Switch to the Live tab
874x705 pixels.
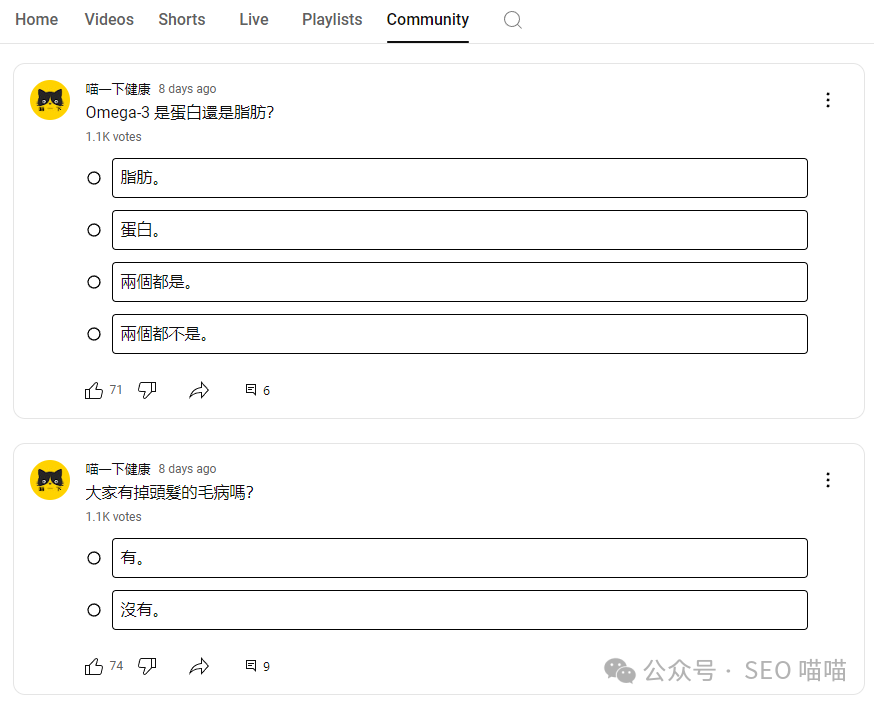tap(254, 20)
